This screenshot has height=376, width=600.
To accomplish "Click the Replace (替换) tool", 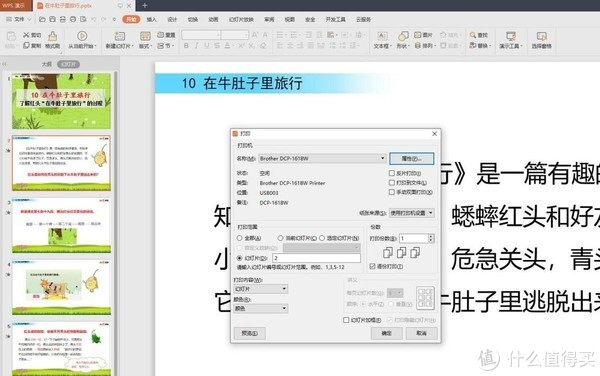I will click(x=479, y=46).
